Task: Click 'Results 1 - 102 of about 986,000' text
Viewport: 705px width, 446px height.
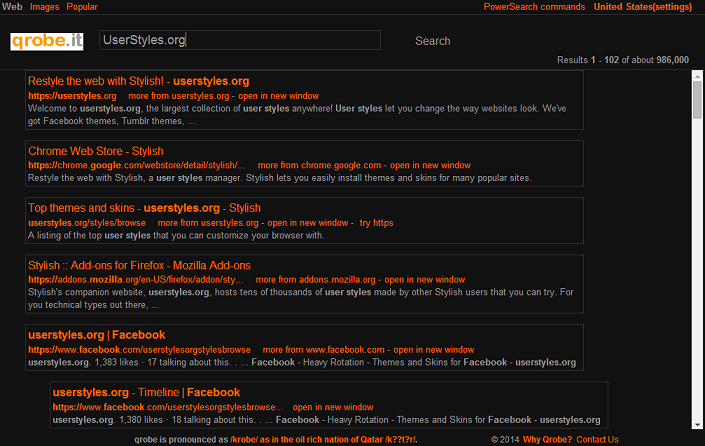Action: (623, 60)
